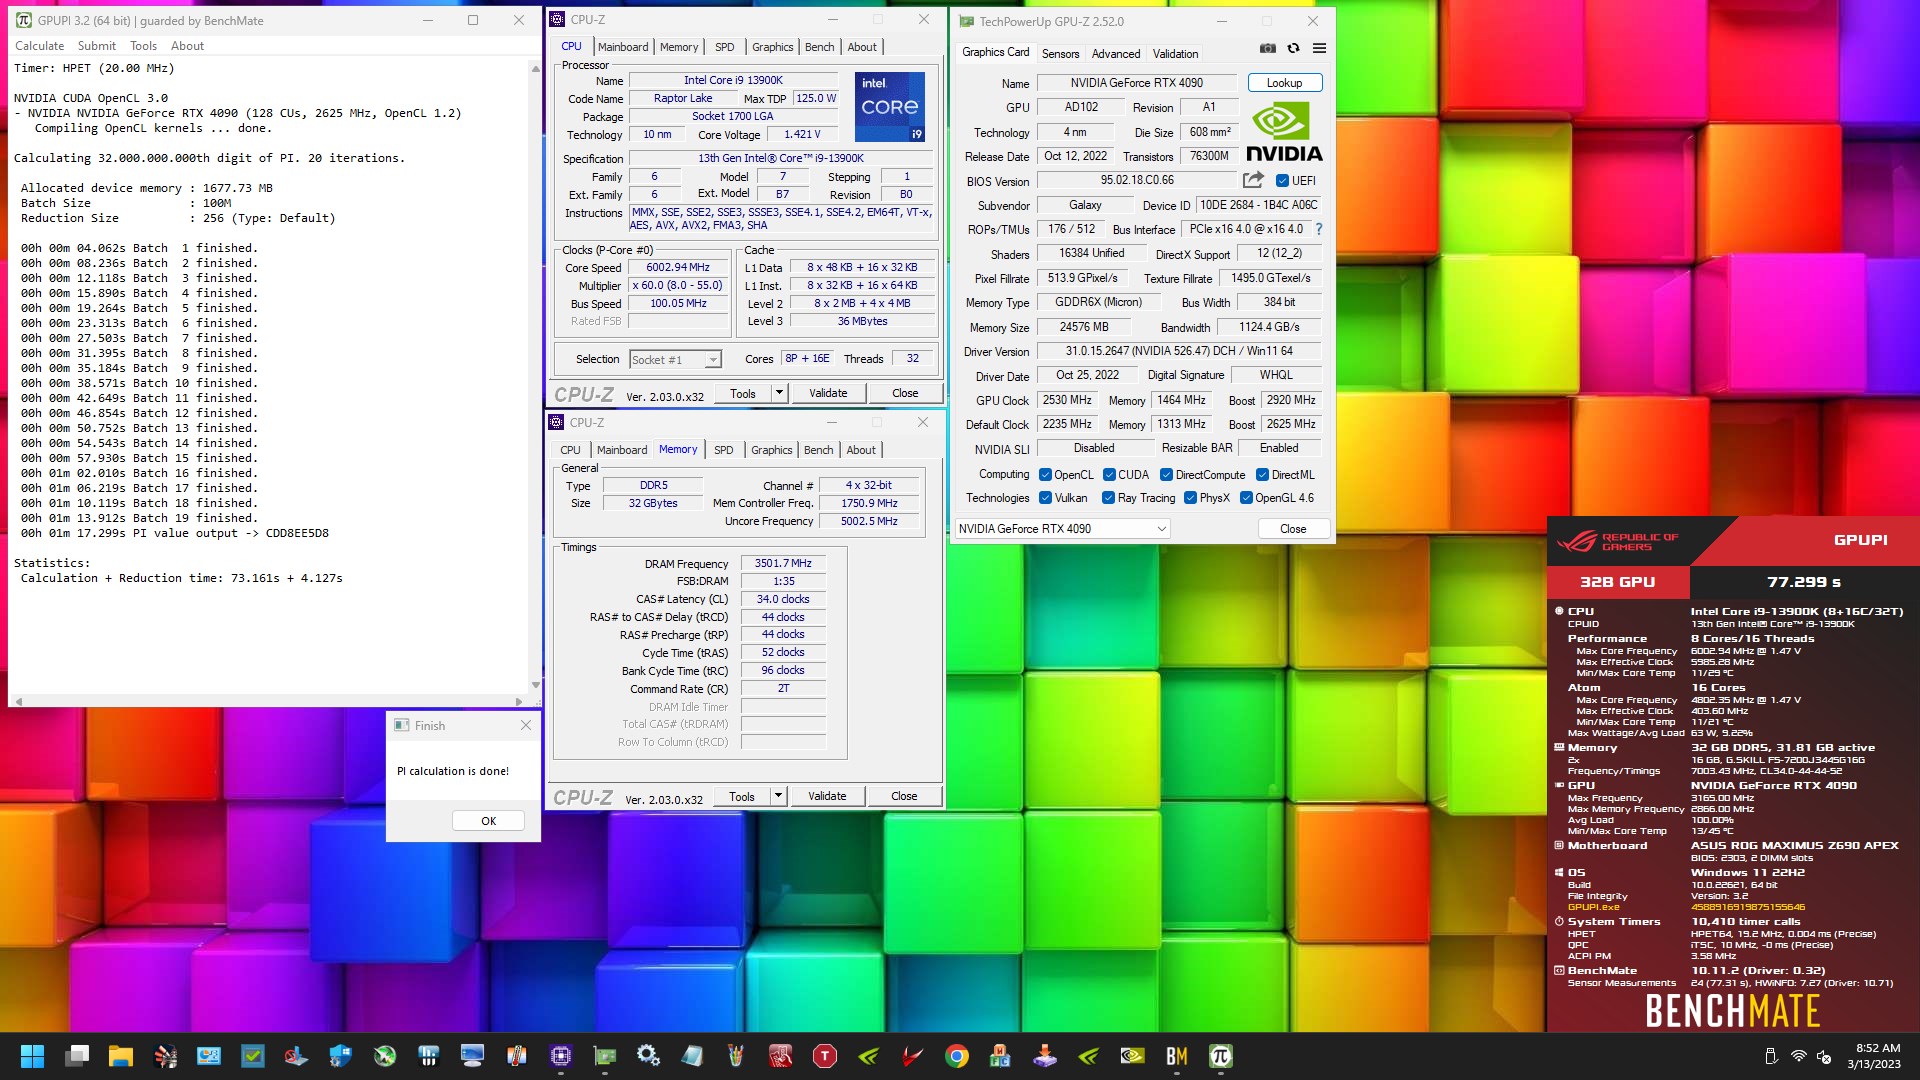1920x1080 pixels.
Task: Toggle the OpenCL checkbox in GPU-Z
Action: (1045, 475)
